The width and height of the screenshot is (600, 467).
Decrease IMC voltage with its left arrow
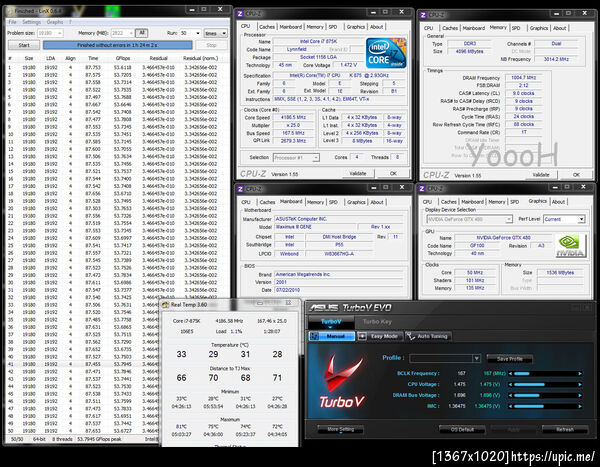(510, 406)
